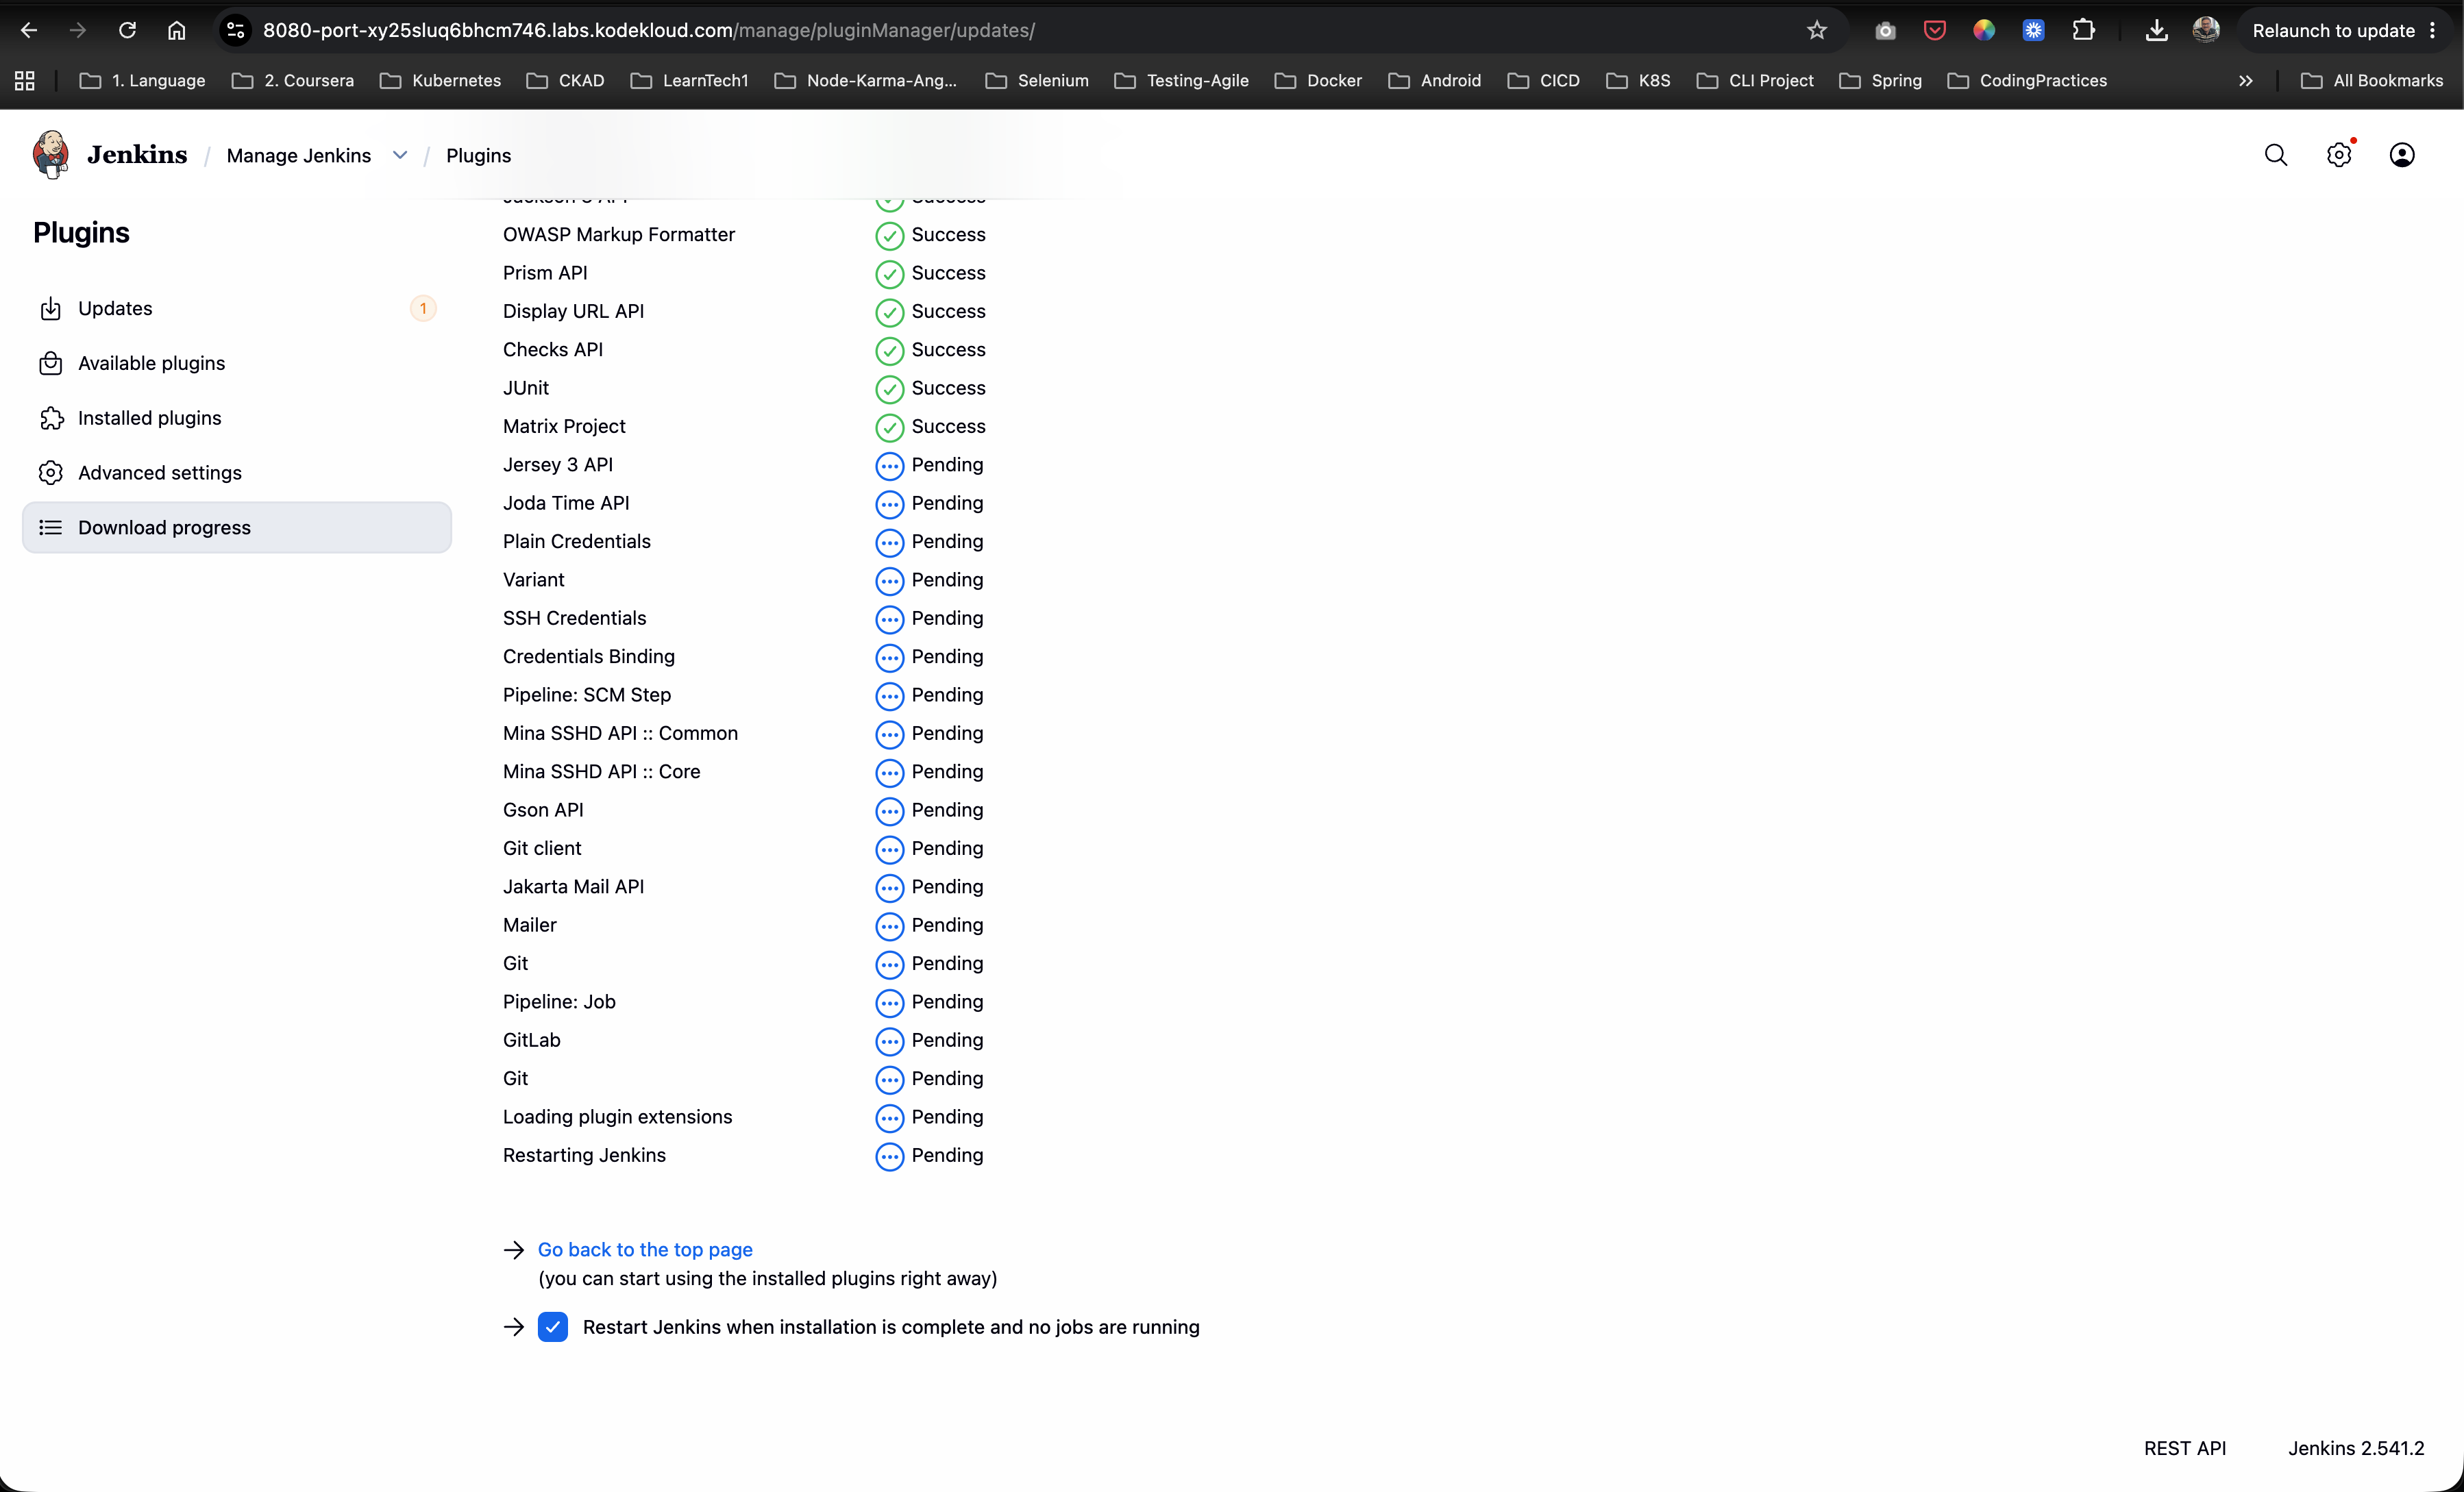Image resolution: width=2464 pixels, height=1492 pixels.
Task: Click the Pending icon for Mailer
Action: click(889, 926)
